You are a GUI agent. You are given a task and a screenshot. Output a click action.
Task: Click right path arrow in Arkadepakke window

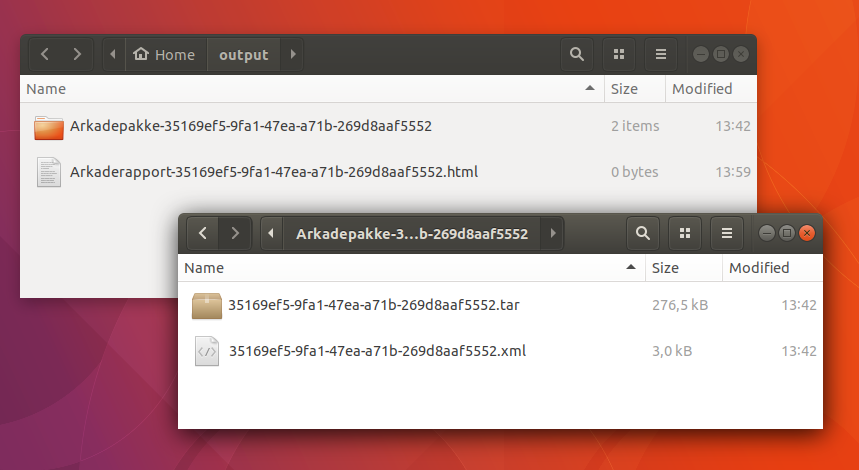[x=553, y=233]
